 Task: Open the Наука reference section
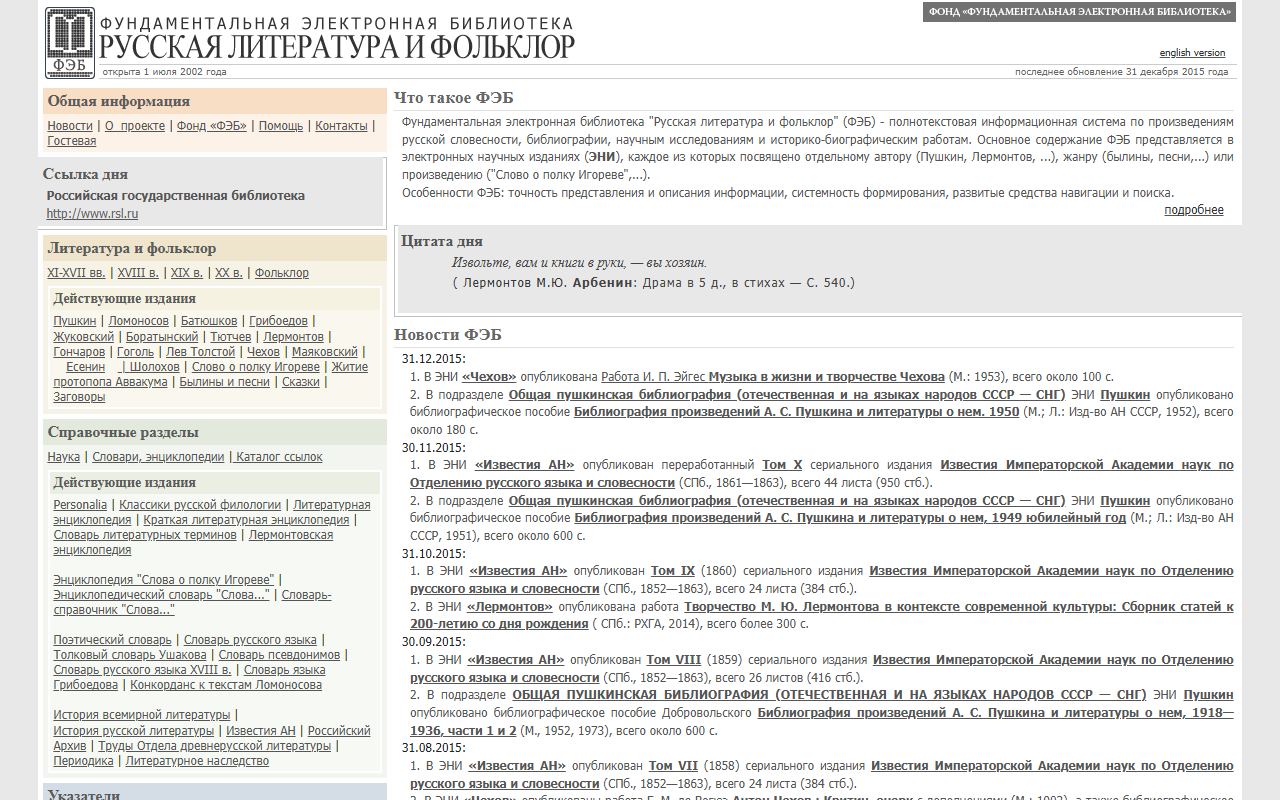tap(64, 457)
